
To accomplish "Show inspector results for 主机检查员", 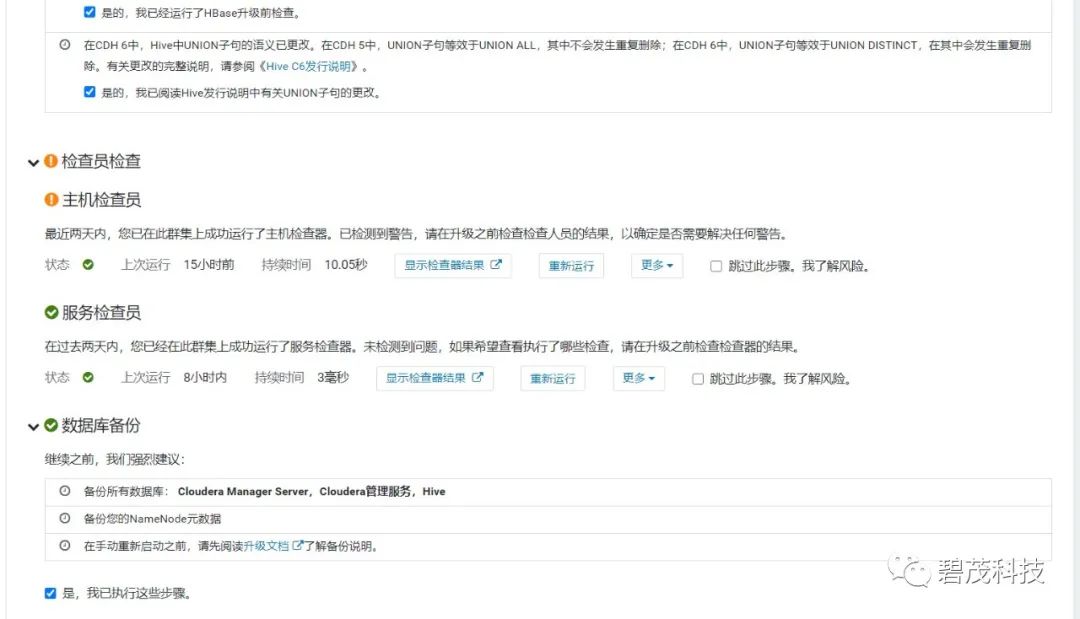I will click(453, 266).
